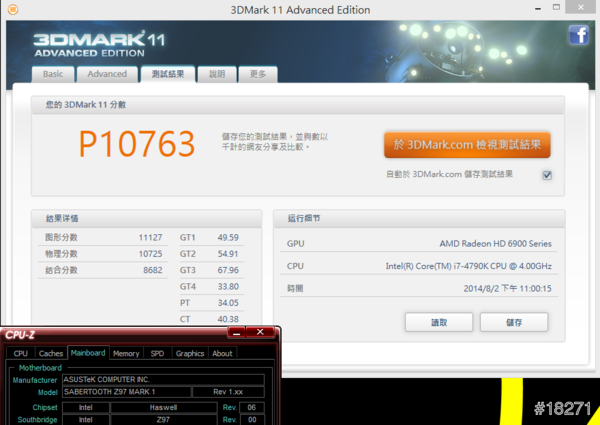Click the AMD Radeon HD 6900 Series text
600x425 pixels.
point(496,244)
